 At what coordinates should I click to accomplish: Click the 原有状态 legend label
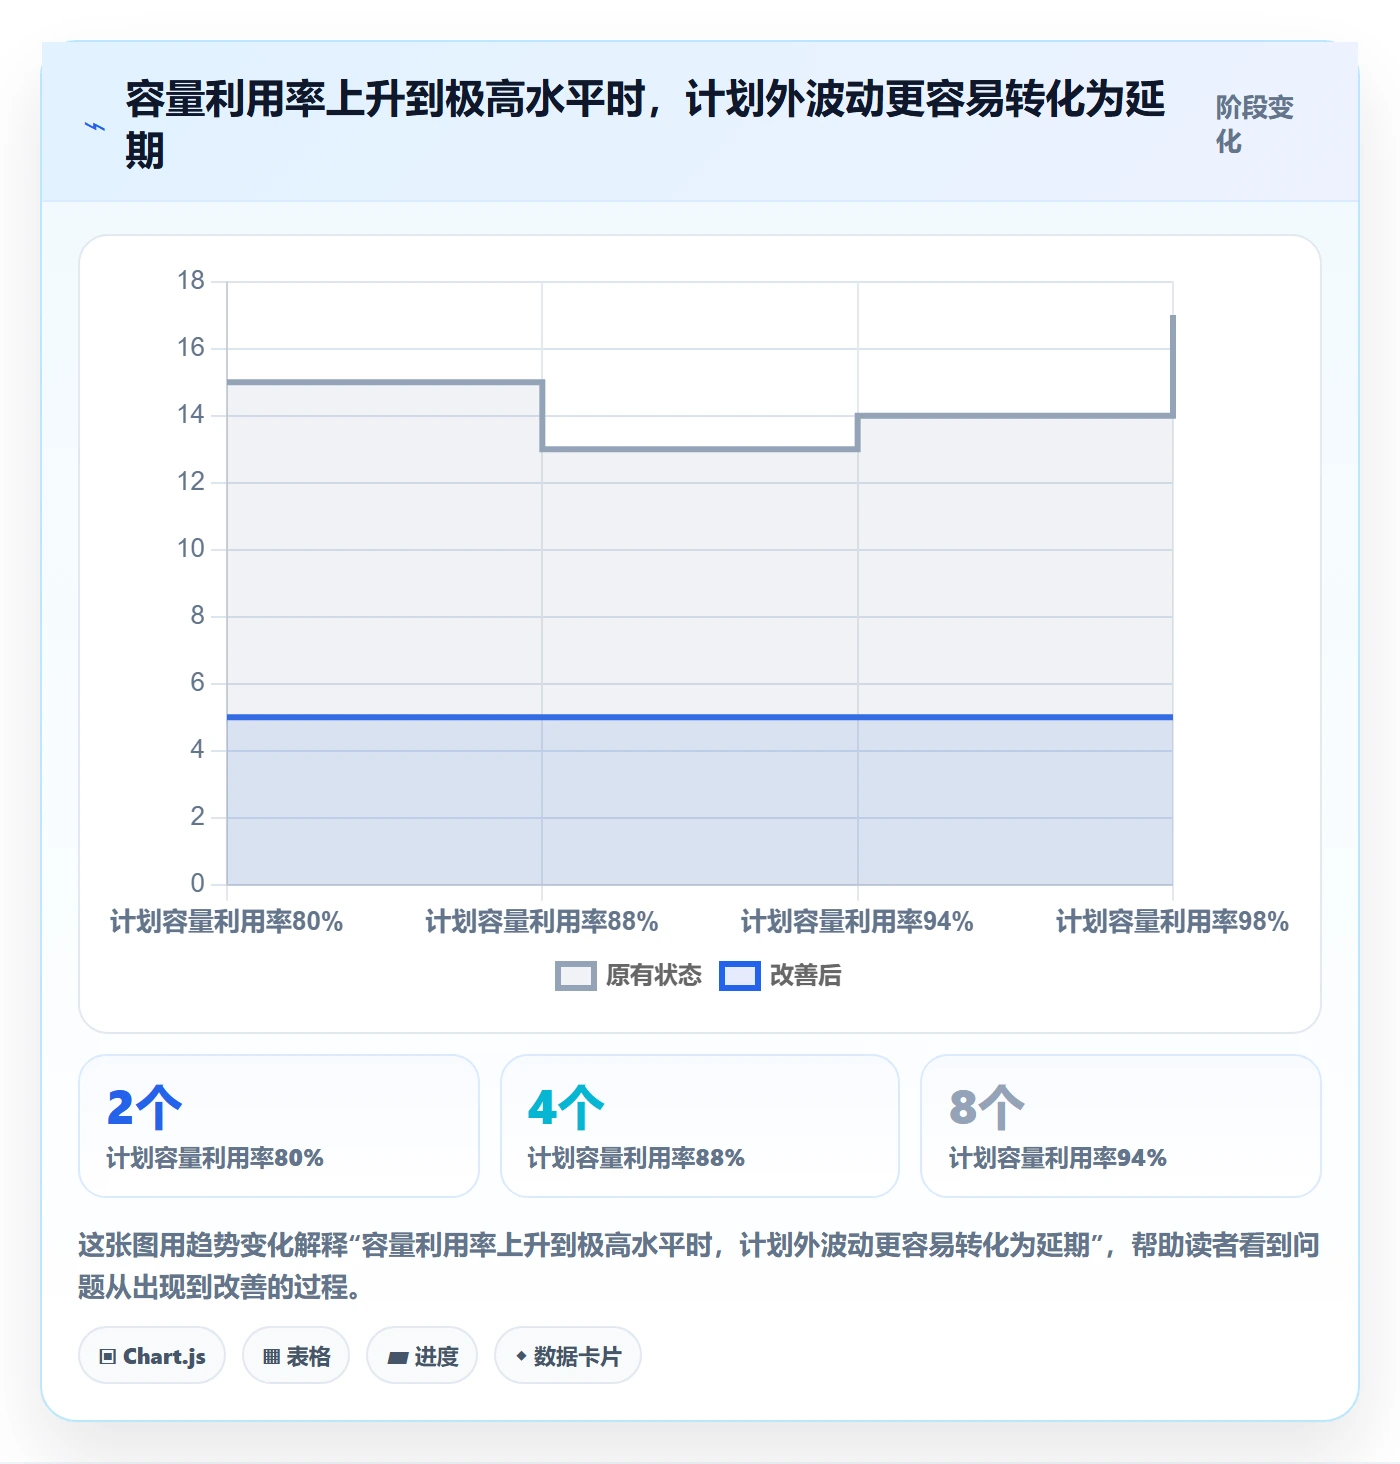pyautogui.click(x=654, y=976)
